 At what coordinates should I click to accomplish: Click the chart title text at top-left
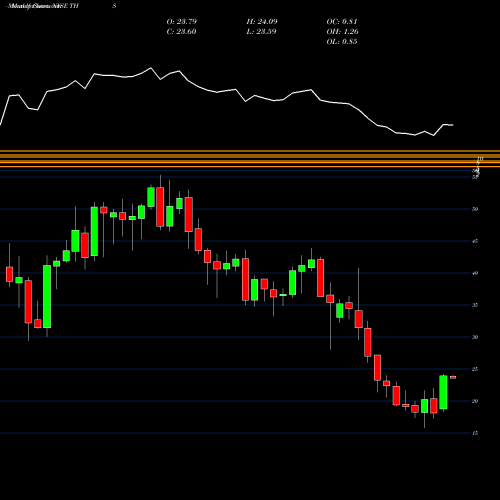(43, 6)
